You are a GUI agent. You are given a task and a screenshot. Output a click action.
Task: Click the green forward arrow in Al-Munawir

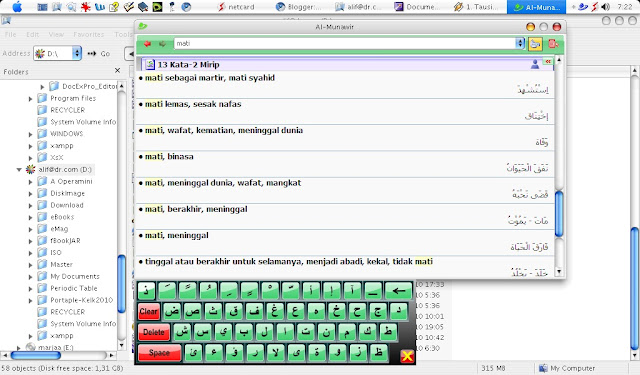click(x=162, y=44)
